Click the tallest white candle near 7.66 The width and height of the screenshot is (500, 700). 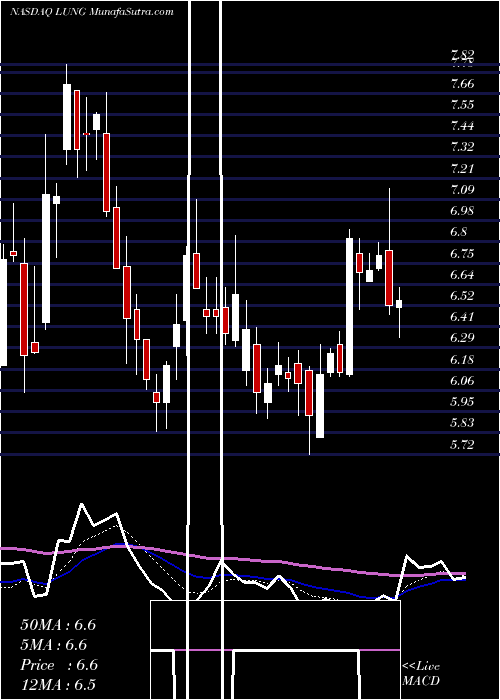(x=67, y=117)
